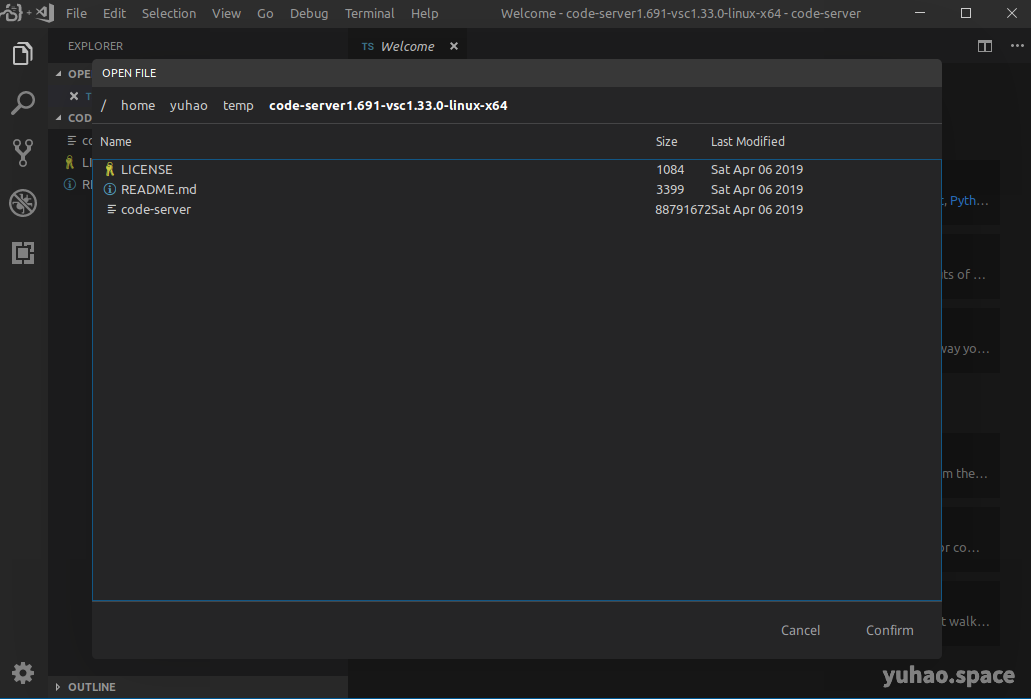Click the split editor icon

pos(984,46)
